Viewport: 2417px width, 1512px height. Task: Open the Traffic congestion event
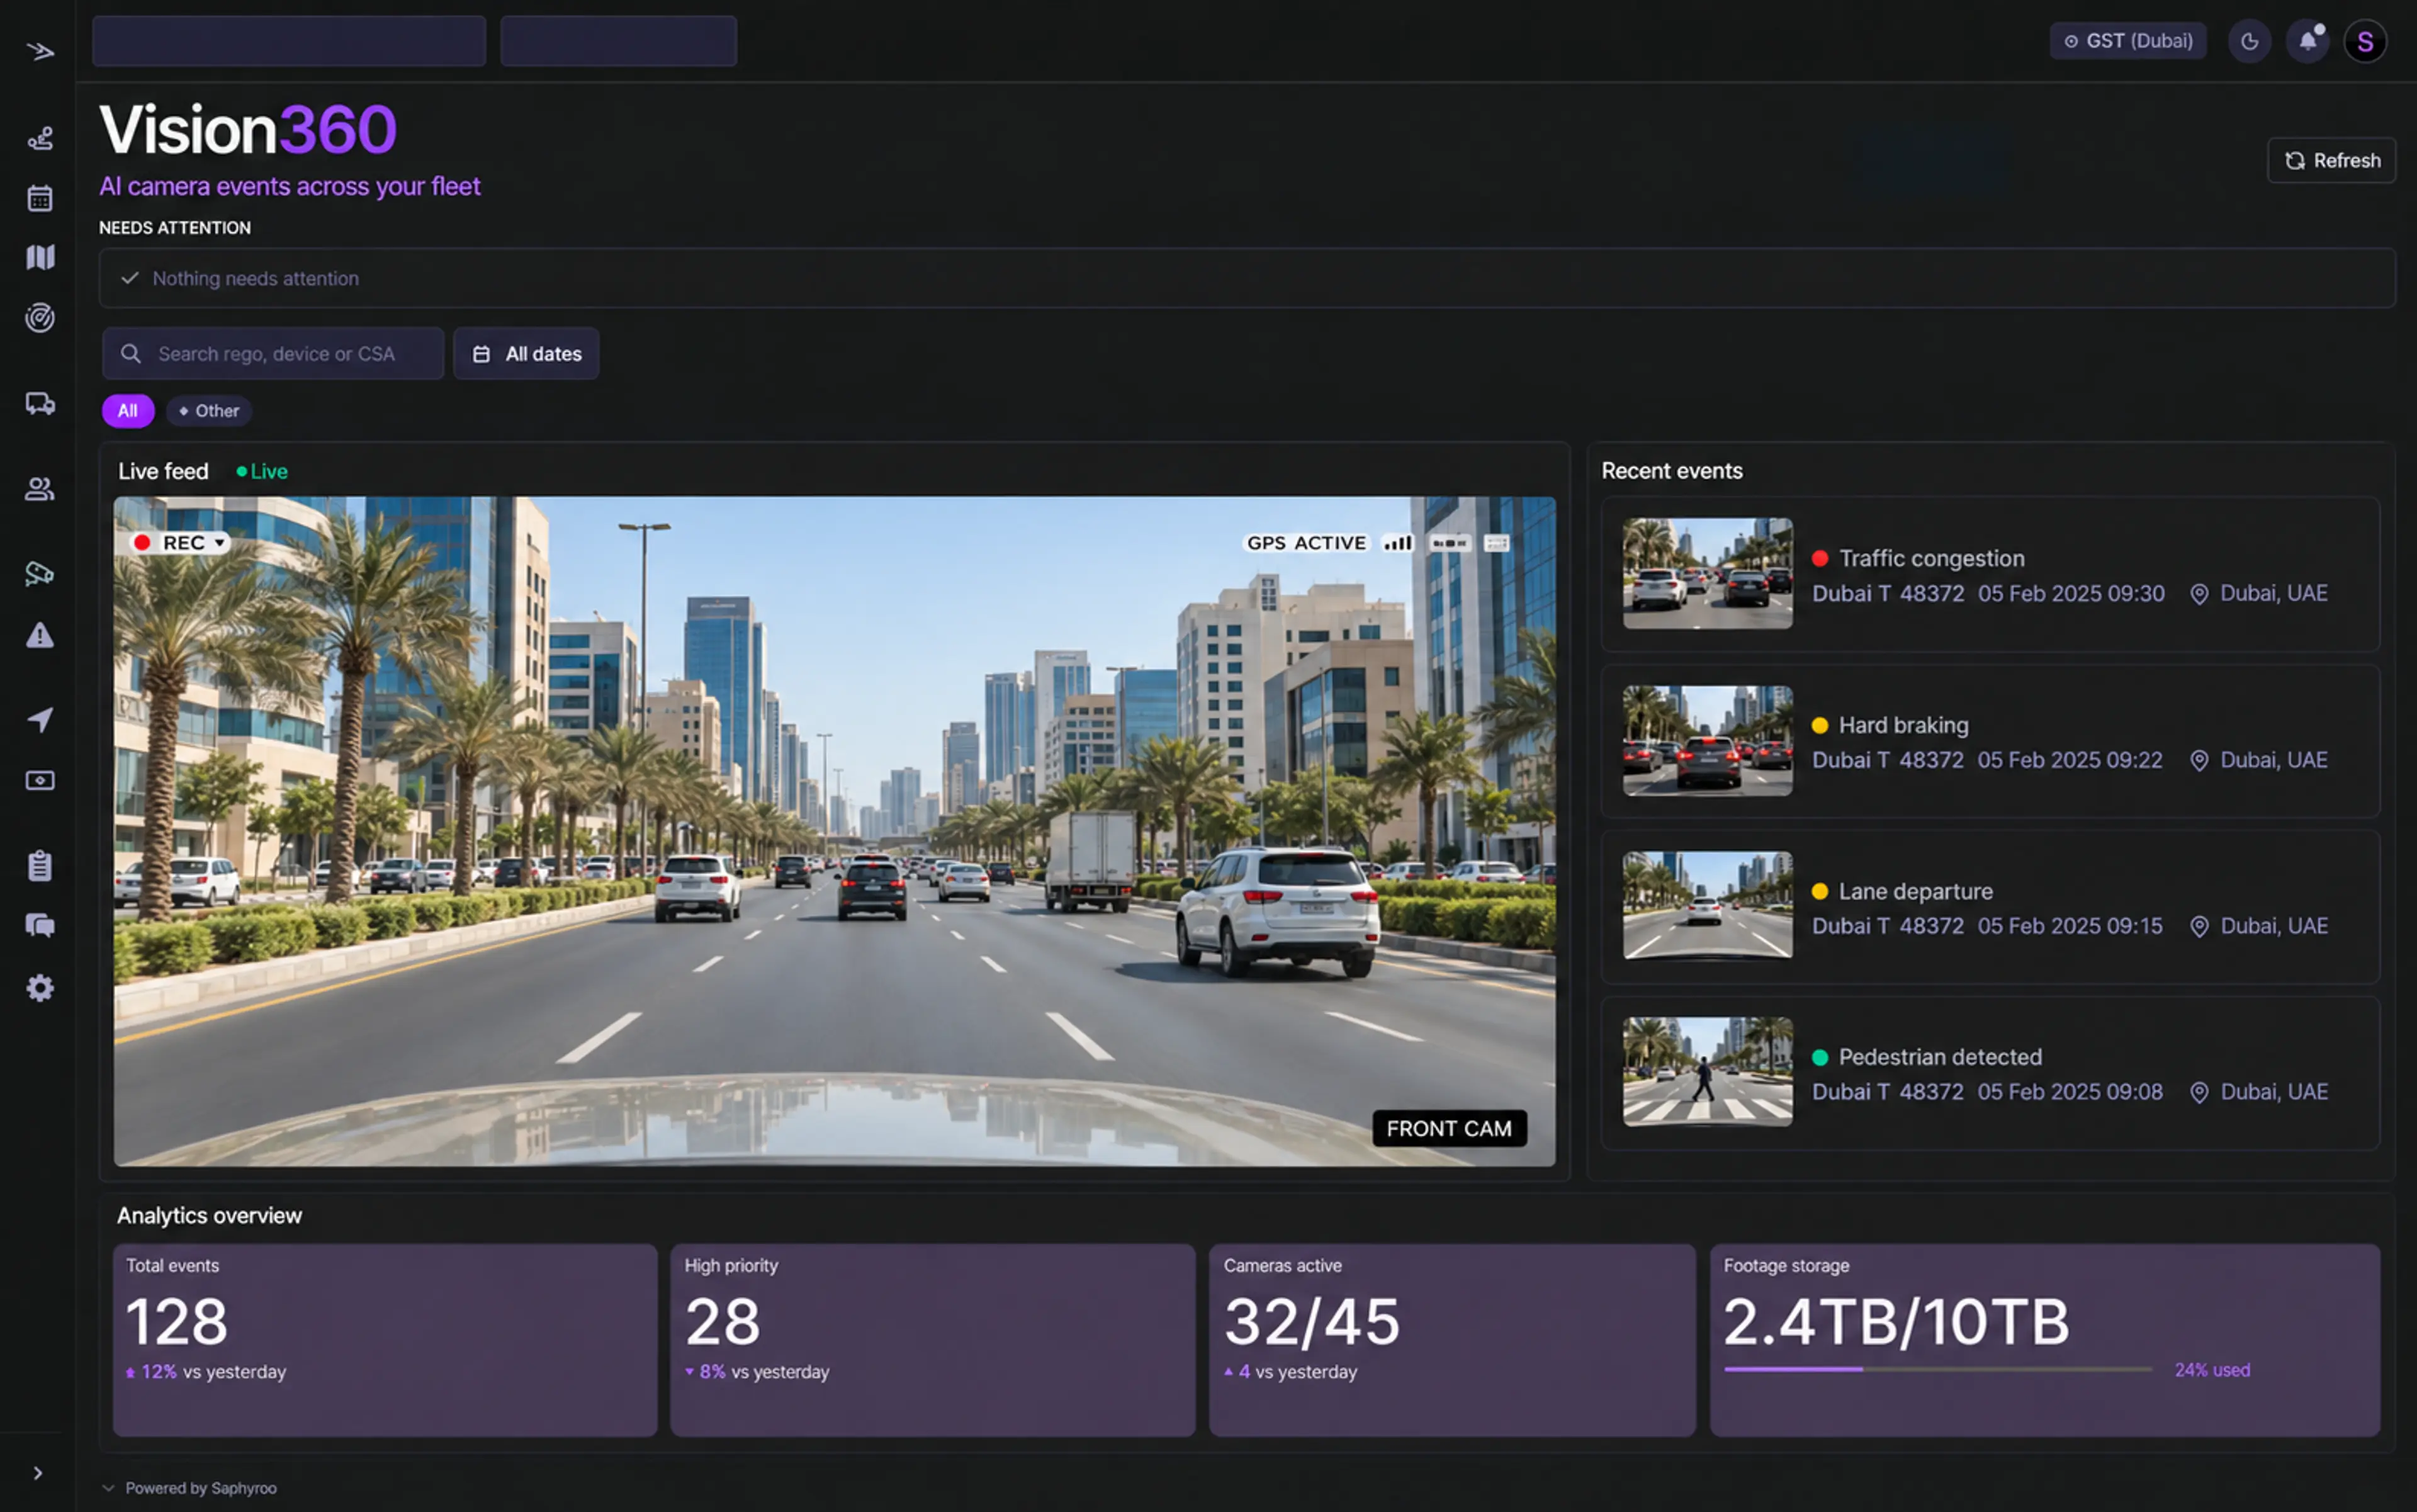pyautogui.click(x=1990, y=574)
